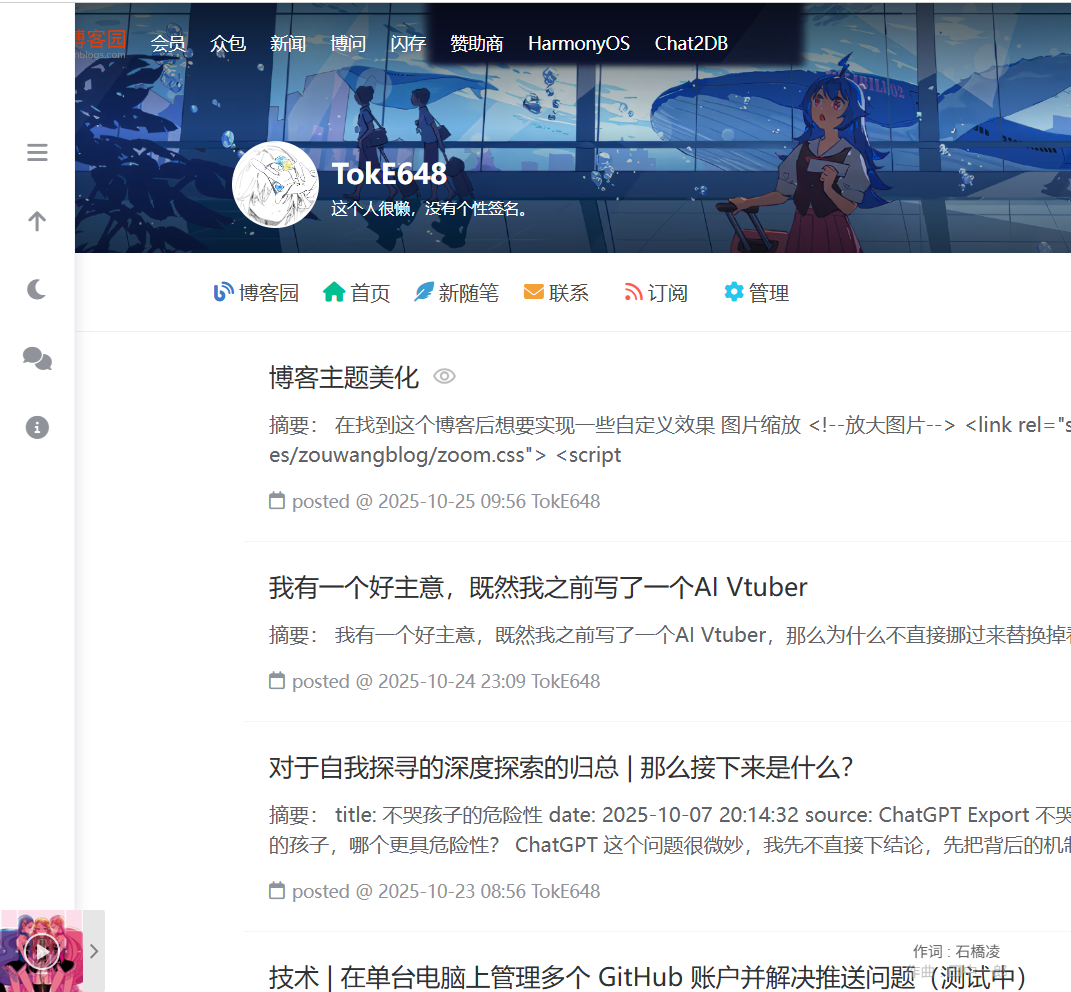The image size is (1071, 992).
Task: Open 众包 in the top navigation
Action: (228, 44)
